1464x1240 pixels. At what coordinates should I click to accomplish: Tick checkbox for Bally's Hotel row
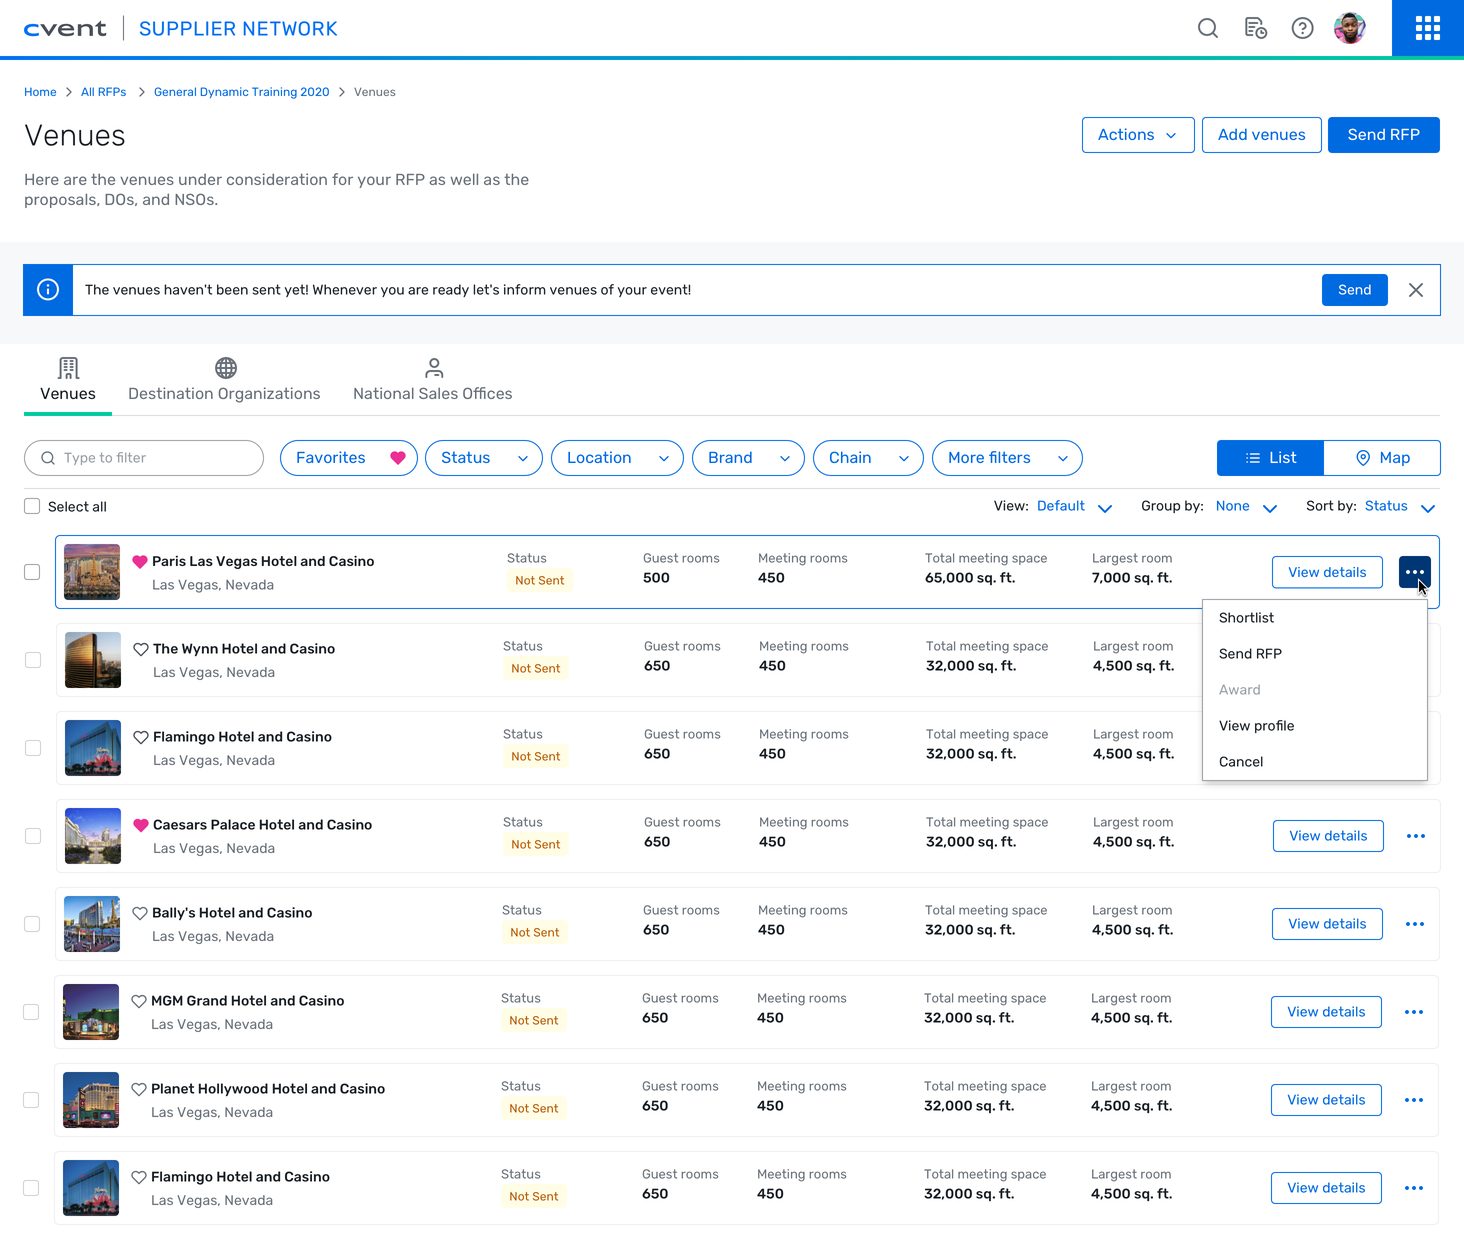pos(32,924)
